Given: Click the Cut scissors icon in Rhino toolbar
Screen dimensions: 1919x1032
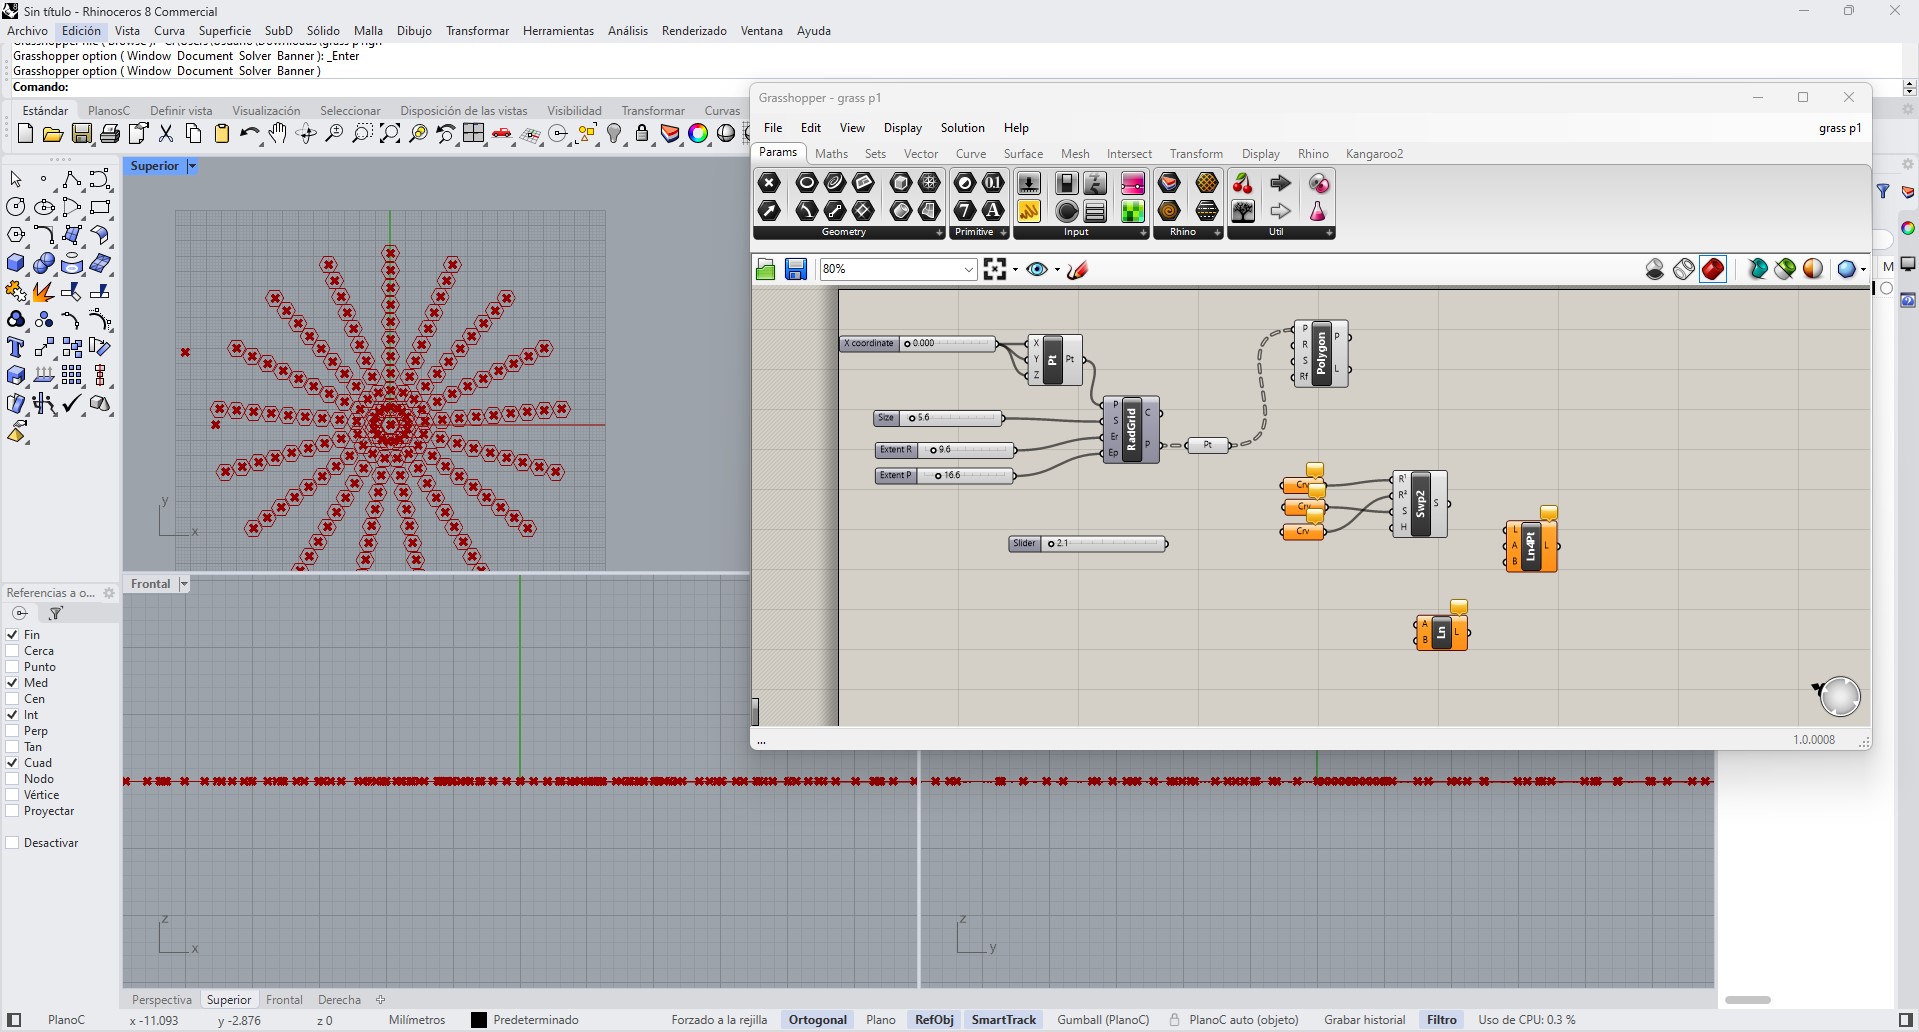Looking at the screenshot, I should tap(166, 134).
